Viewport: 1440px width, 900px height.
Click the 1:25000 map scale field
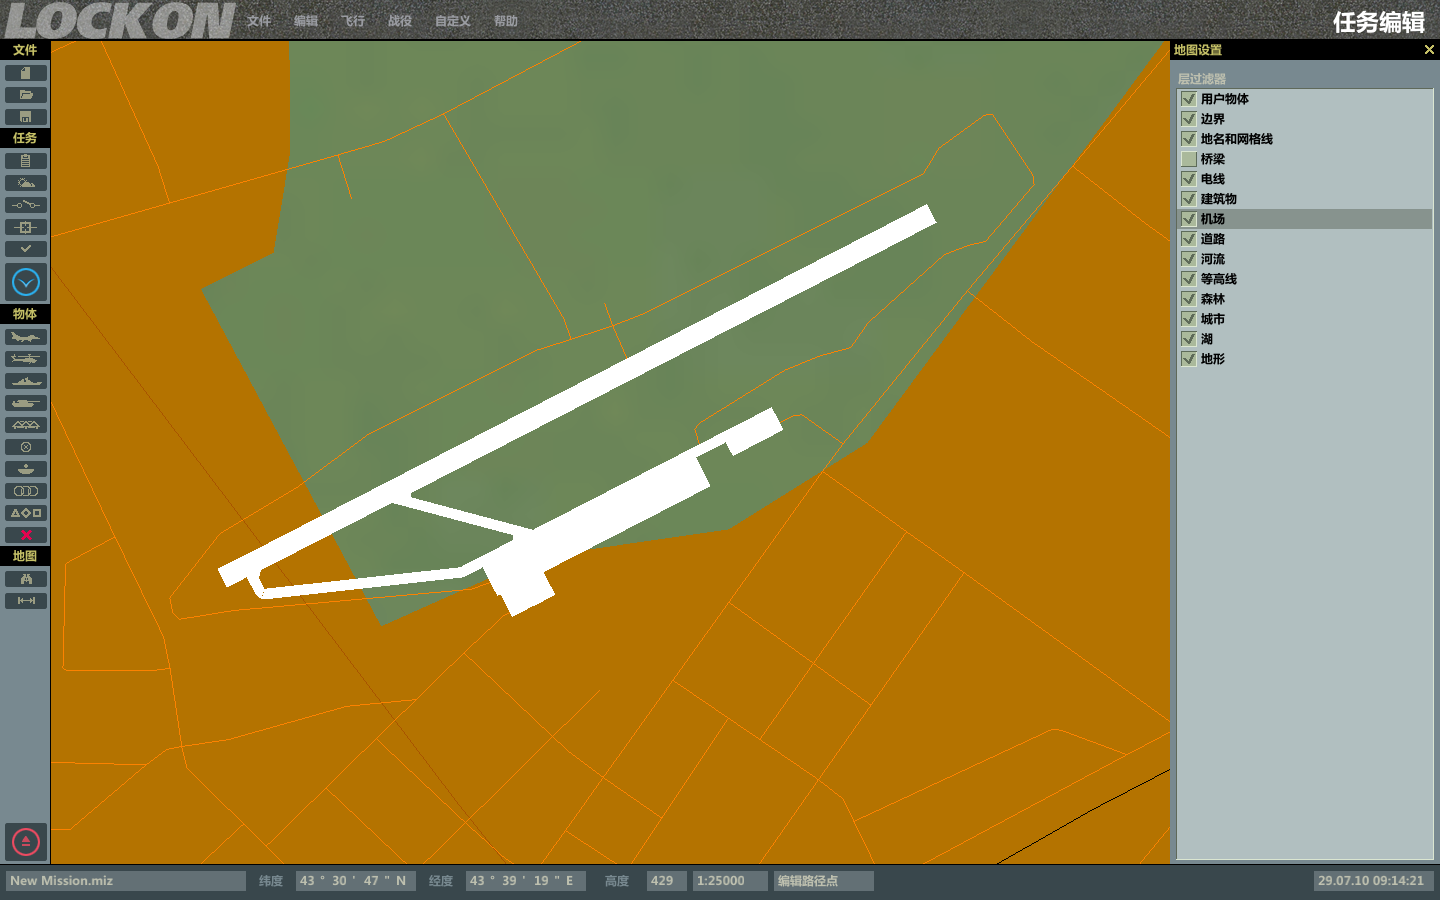pos(730,881)
